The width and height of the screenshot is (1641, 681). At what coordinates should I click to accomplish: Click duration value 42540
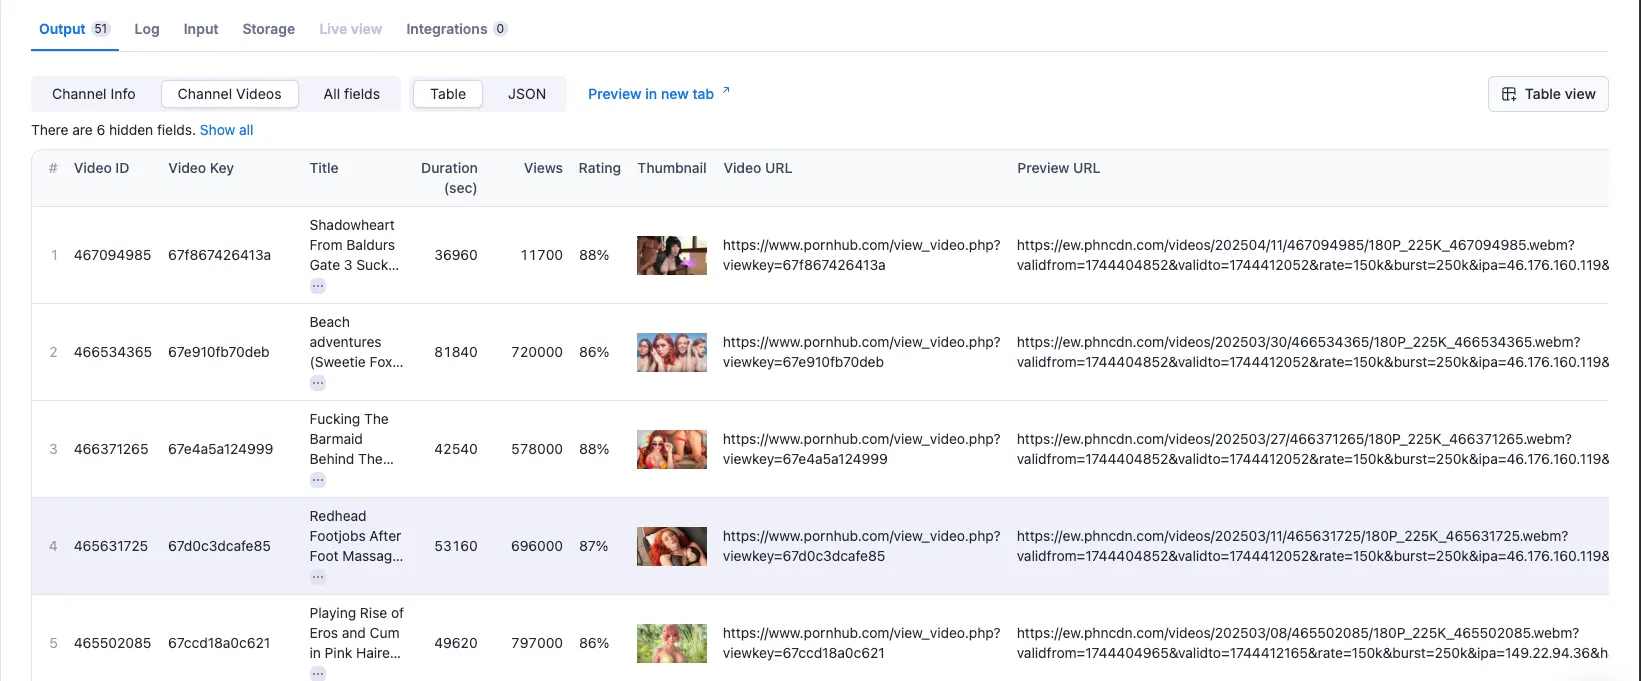point(456,449)
